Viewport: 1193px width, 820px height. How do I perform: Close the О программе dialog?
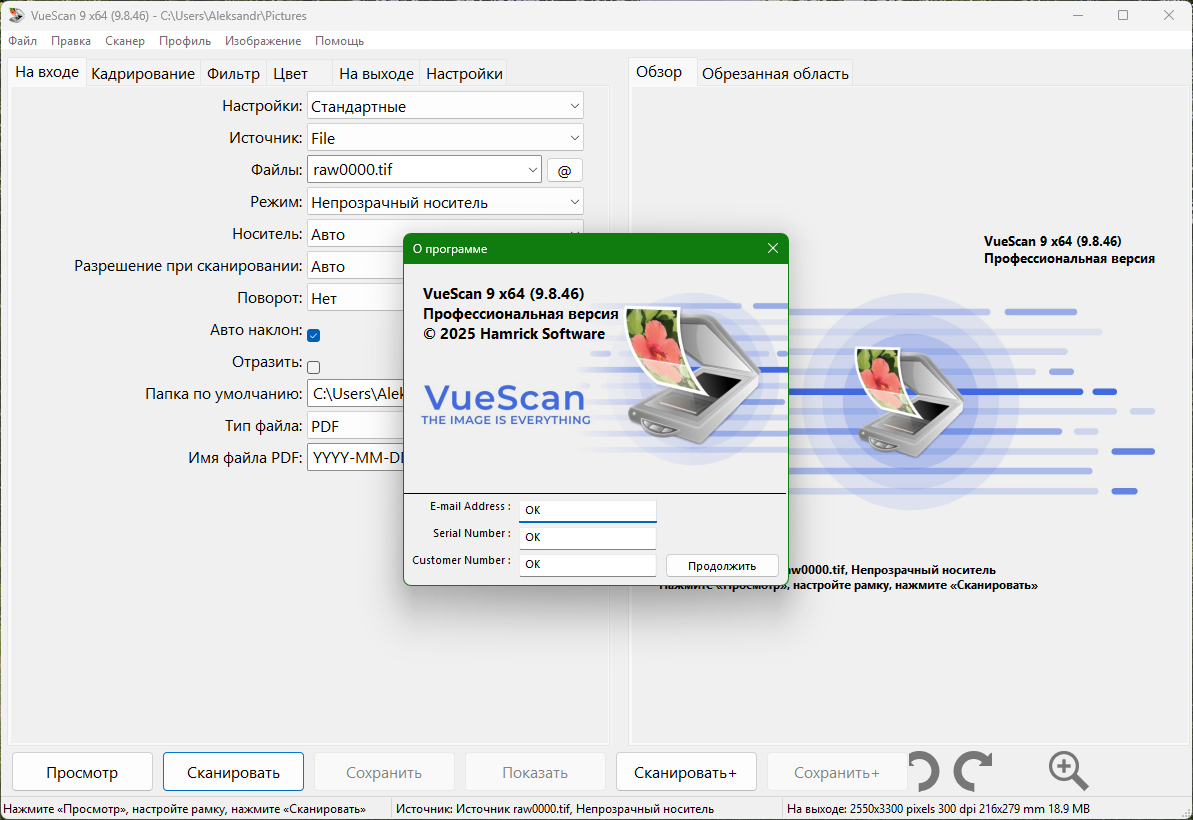(773, 249)
